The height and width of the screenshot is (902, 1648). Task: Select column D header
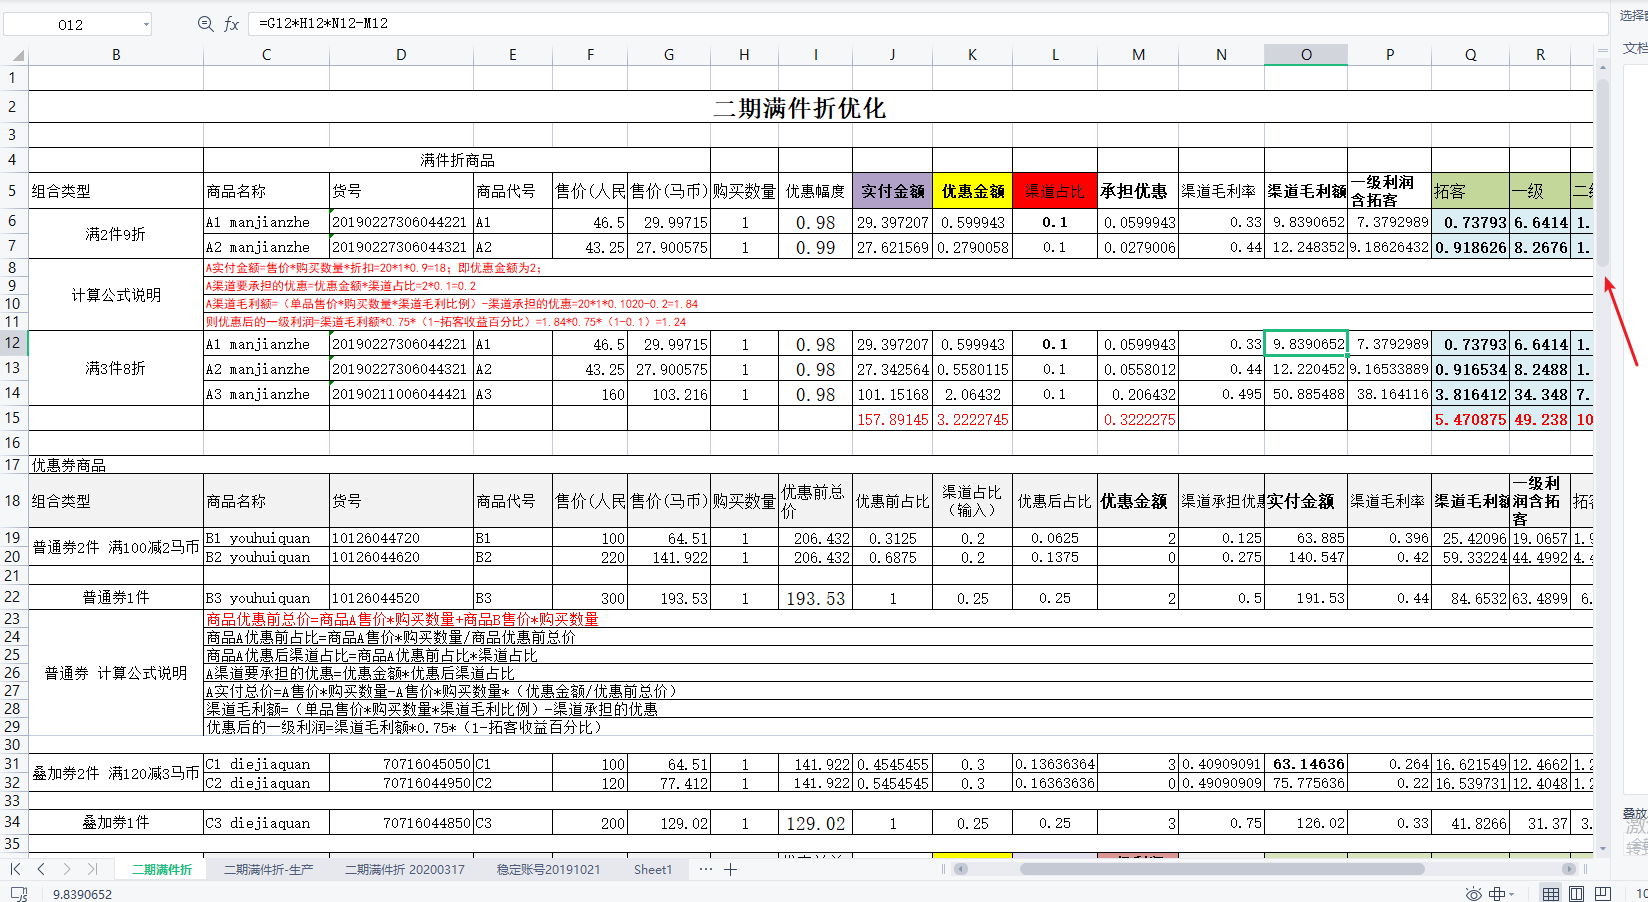tap(401, 55)
